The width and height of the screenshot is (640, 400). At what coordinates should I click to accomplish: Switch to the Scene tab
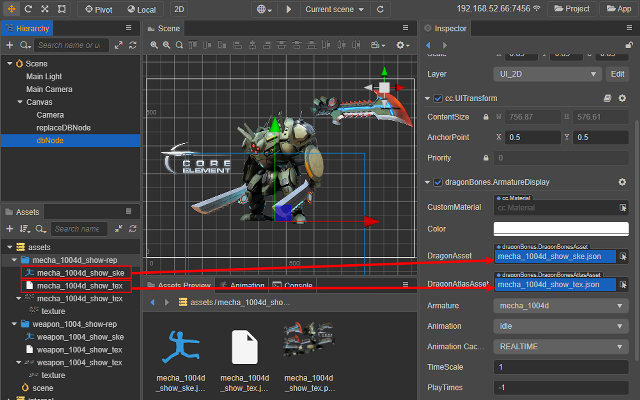click(164, 28)
